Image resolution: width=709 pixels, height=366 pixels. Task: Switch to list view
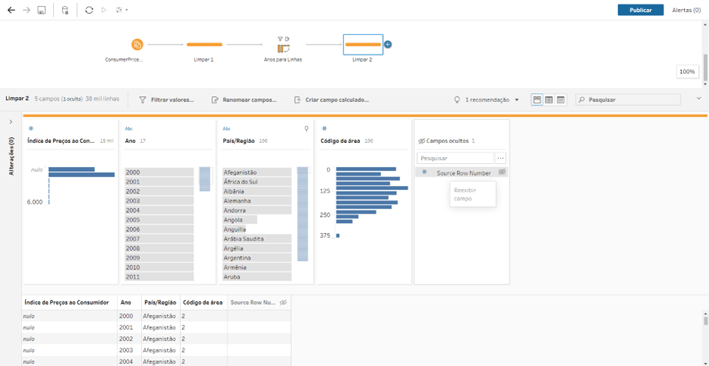point(561,100)
